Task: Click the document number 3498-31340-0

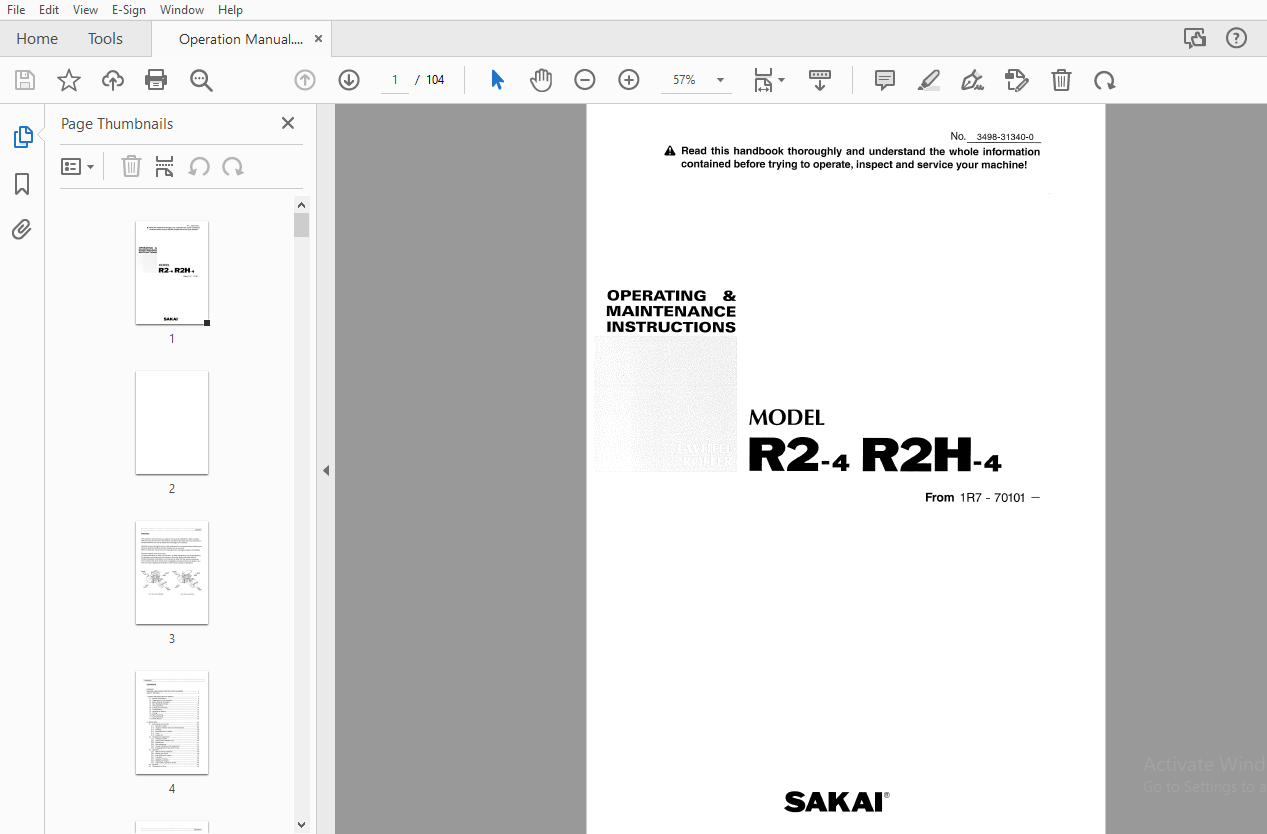Action: tap(1005, 137)
